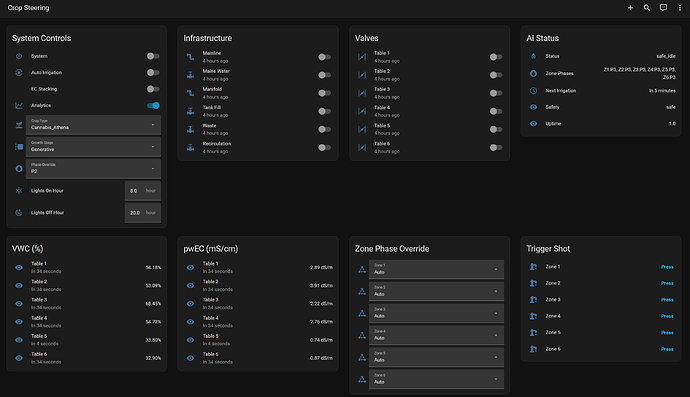This screenshot has height=397, width=690.
Task: Click the Auto Irrigation icon
Action: click(19, 73)
